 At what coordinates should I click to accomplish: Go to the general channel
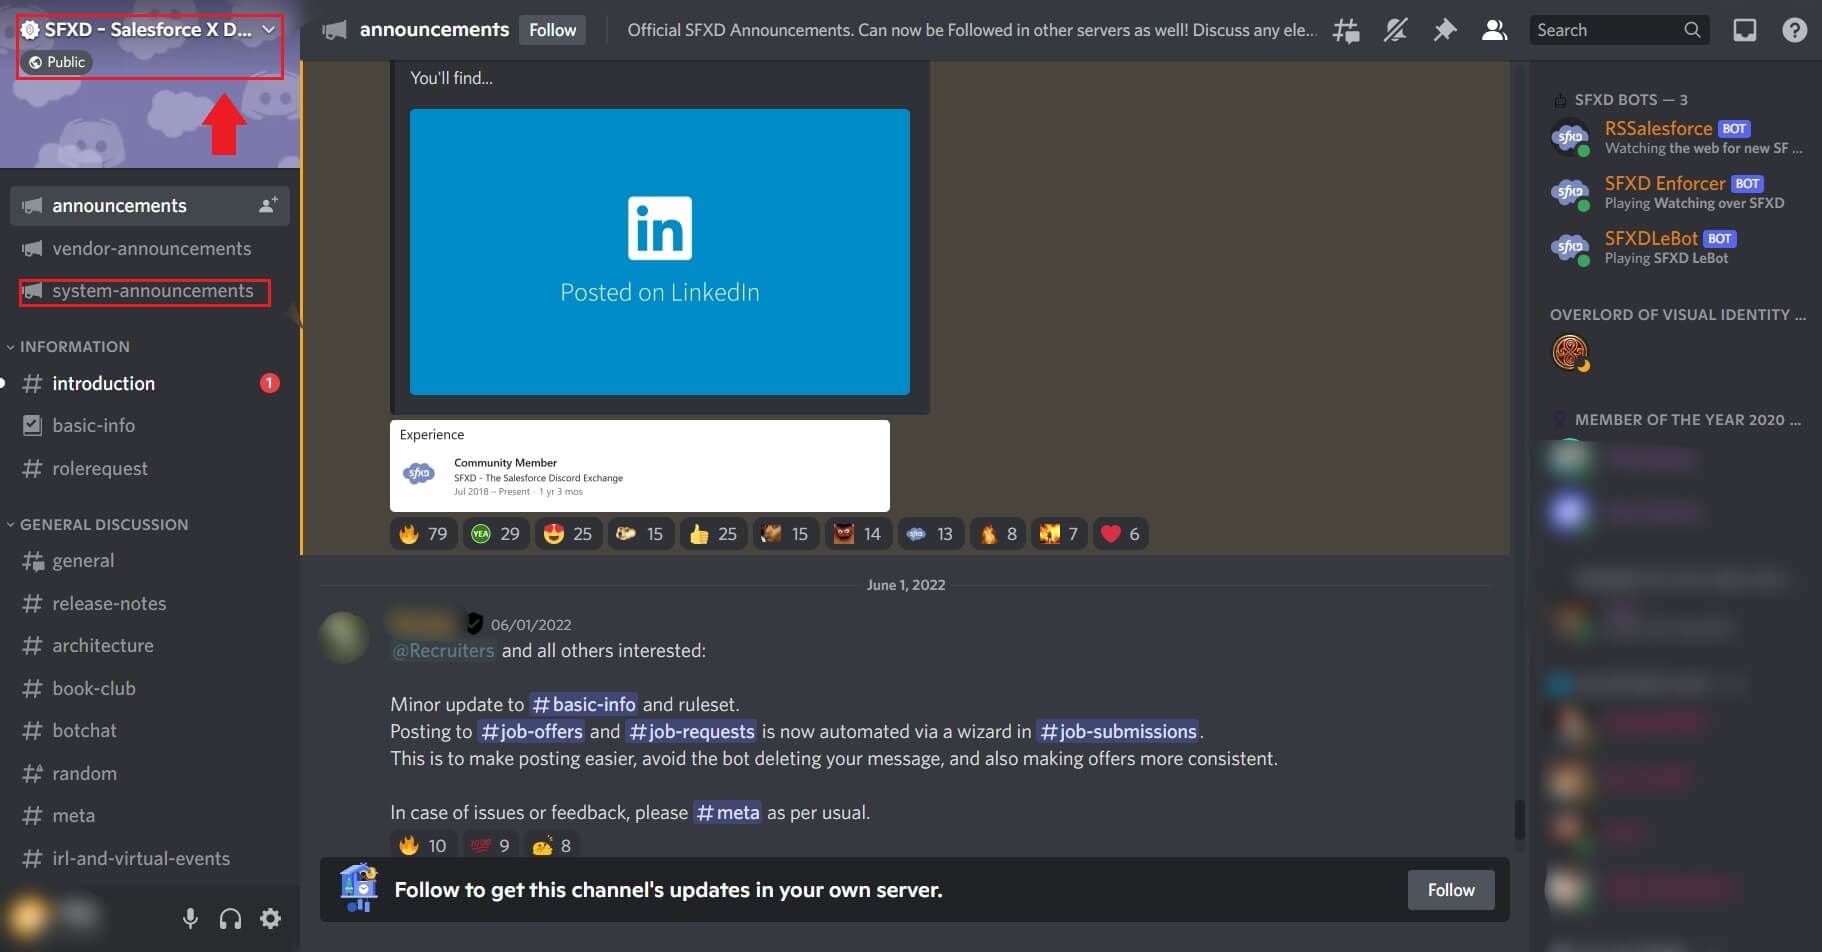(x=150, y=561)
